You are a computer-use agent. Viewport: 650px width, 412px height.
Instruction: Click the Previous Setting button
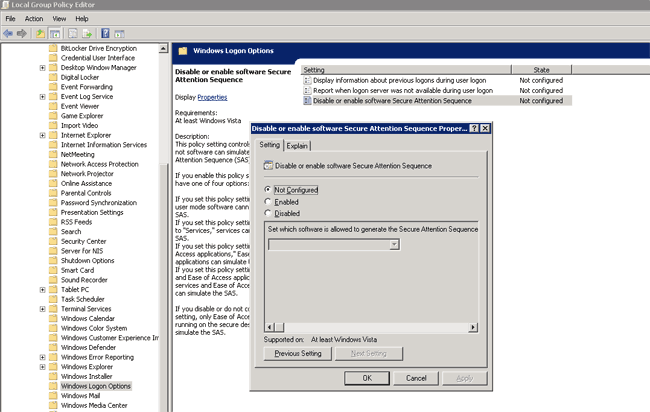[298, 354]
